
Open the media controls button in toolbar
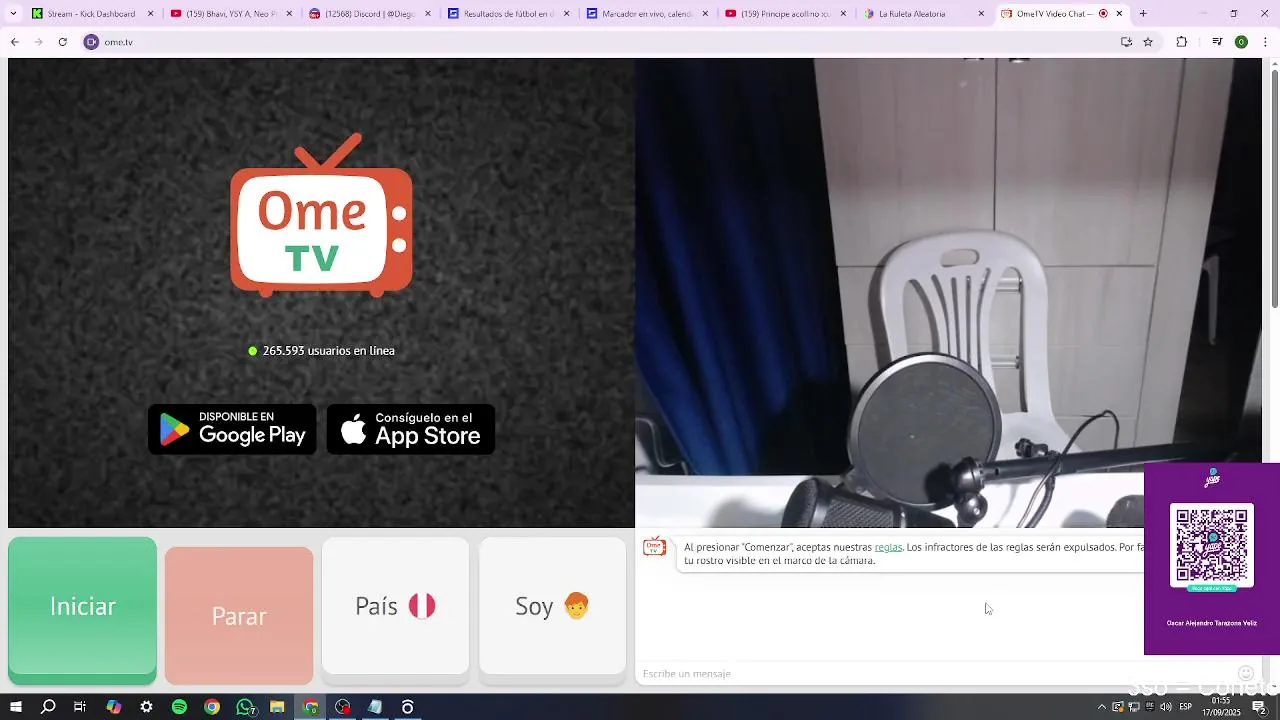pyautogui.click(x=1217, y=42)
